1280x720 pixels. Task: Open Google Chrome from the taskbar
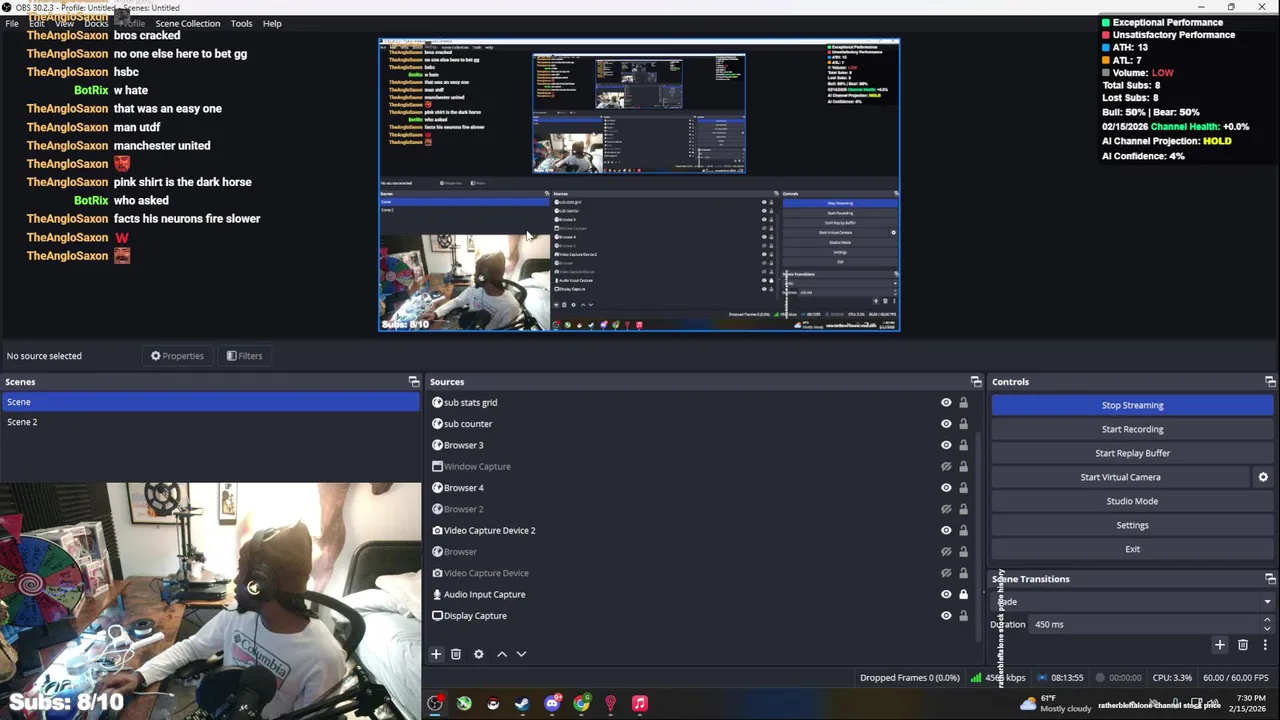coord(581,704)
